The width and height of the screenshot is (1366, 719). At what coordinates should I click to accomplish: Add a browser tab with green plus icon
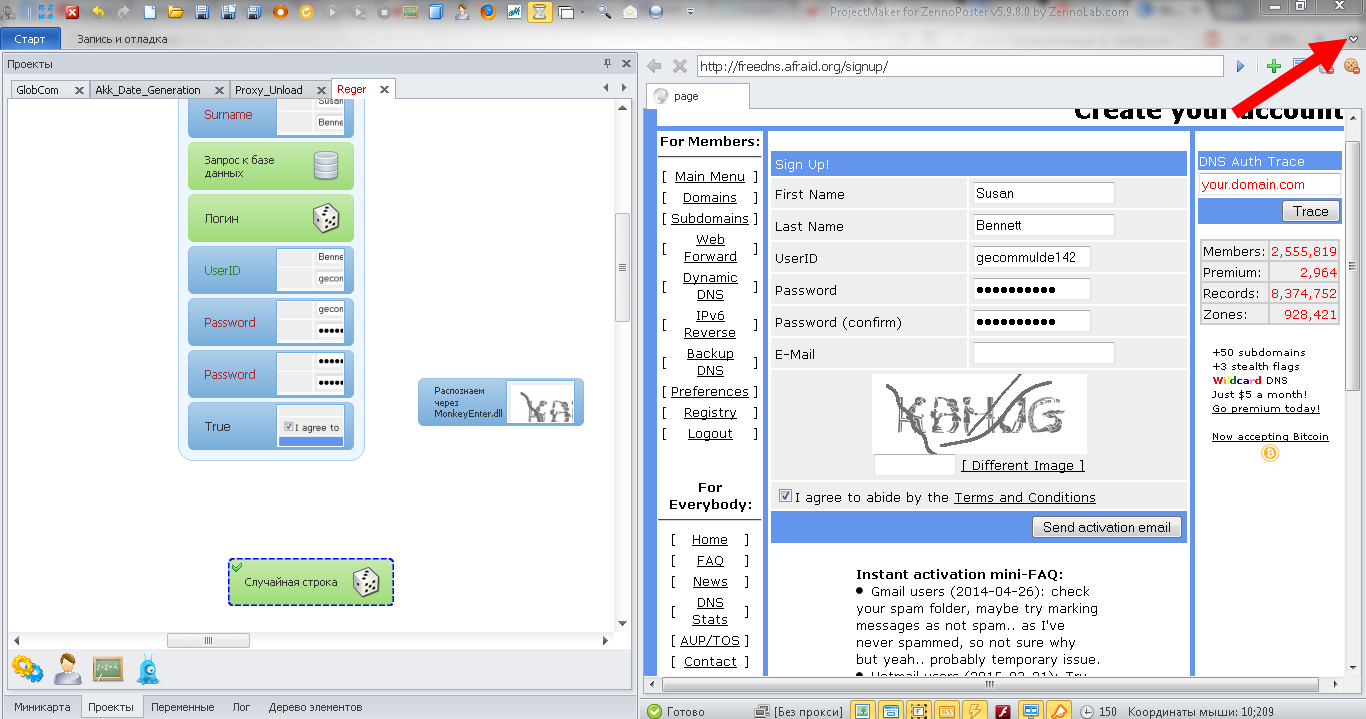point(1274,66)
